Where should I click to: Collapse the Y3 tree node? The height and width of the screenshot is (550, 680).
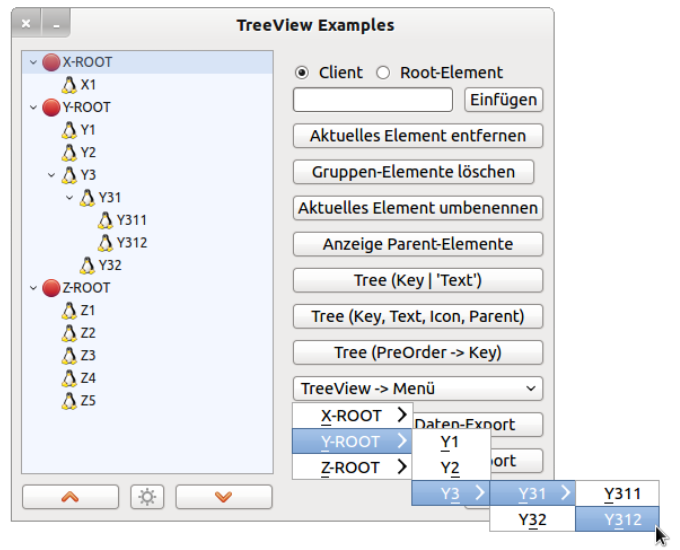point(52,175)
